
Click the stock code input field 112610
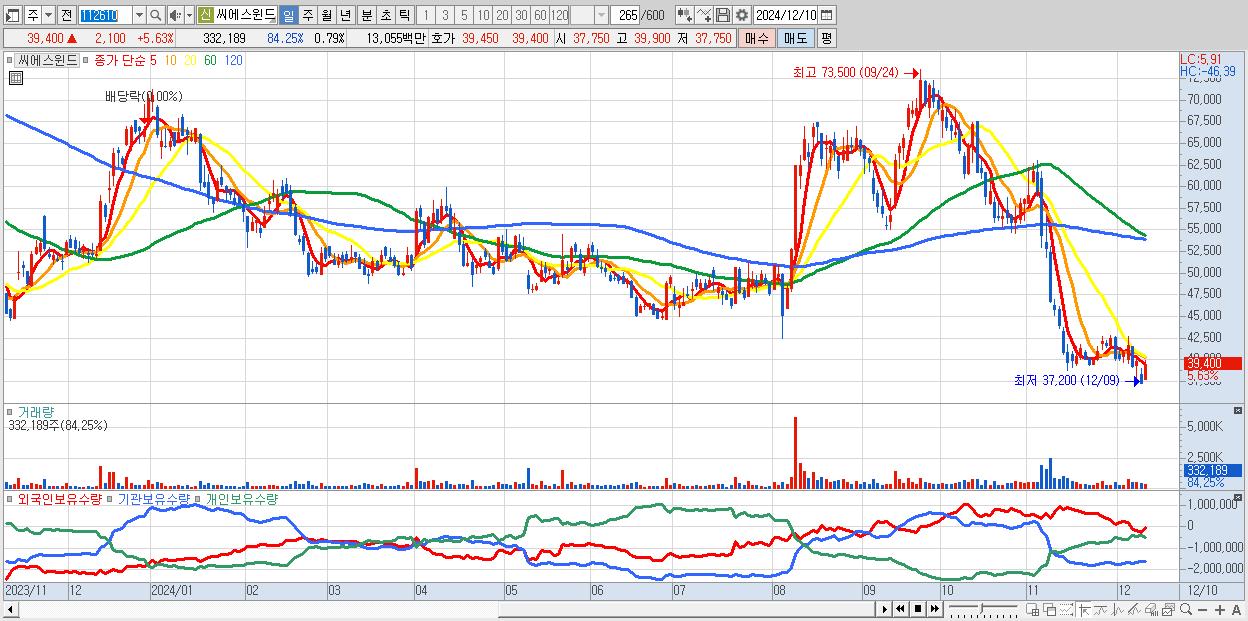click(x=105, y=15)
